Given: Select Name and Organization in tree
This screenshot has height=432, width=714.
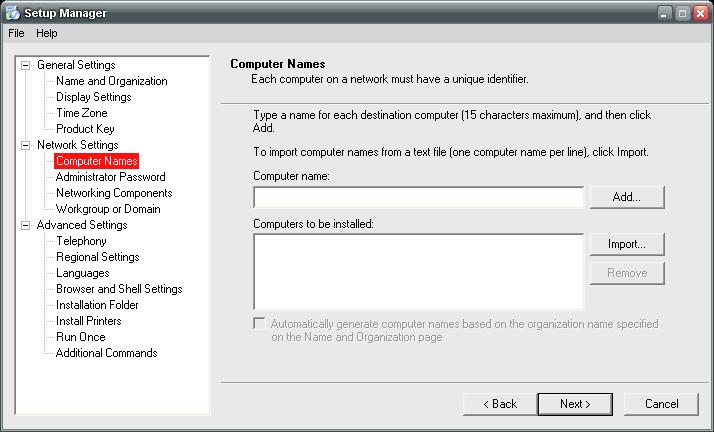Looking at the screenshot, I should [112, 81].
